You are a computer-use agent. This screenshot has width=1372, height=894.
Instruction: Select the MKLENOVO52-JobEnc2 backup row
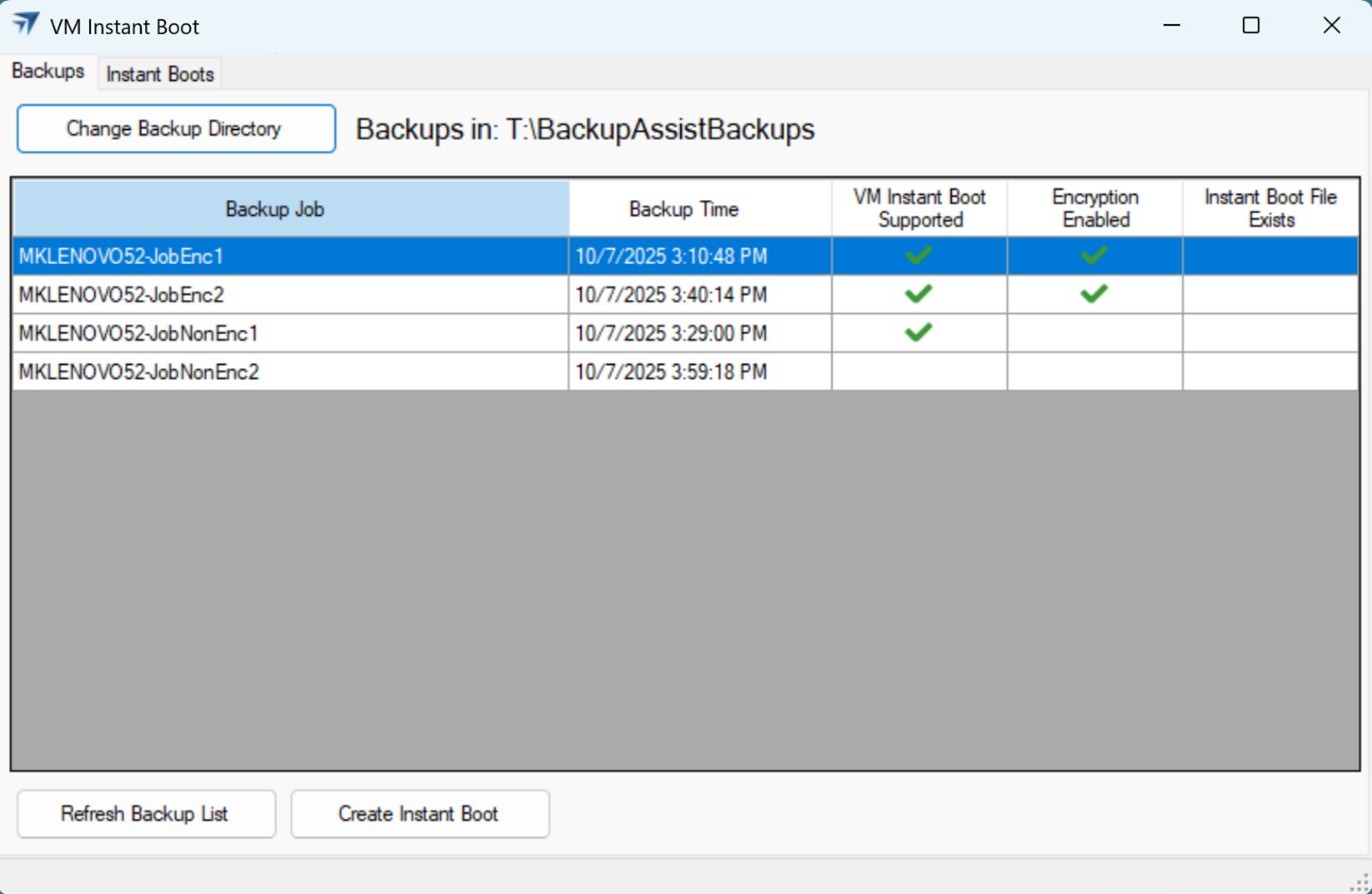(x=290, y=295)
